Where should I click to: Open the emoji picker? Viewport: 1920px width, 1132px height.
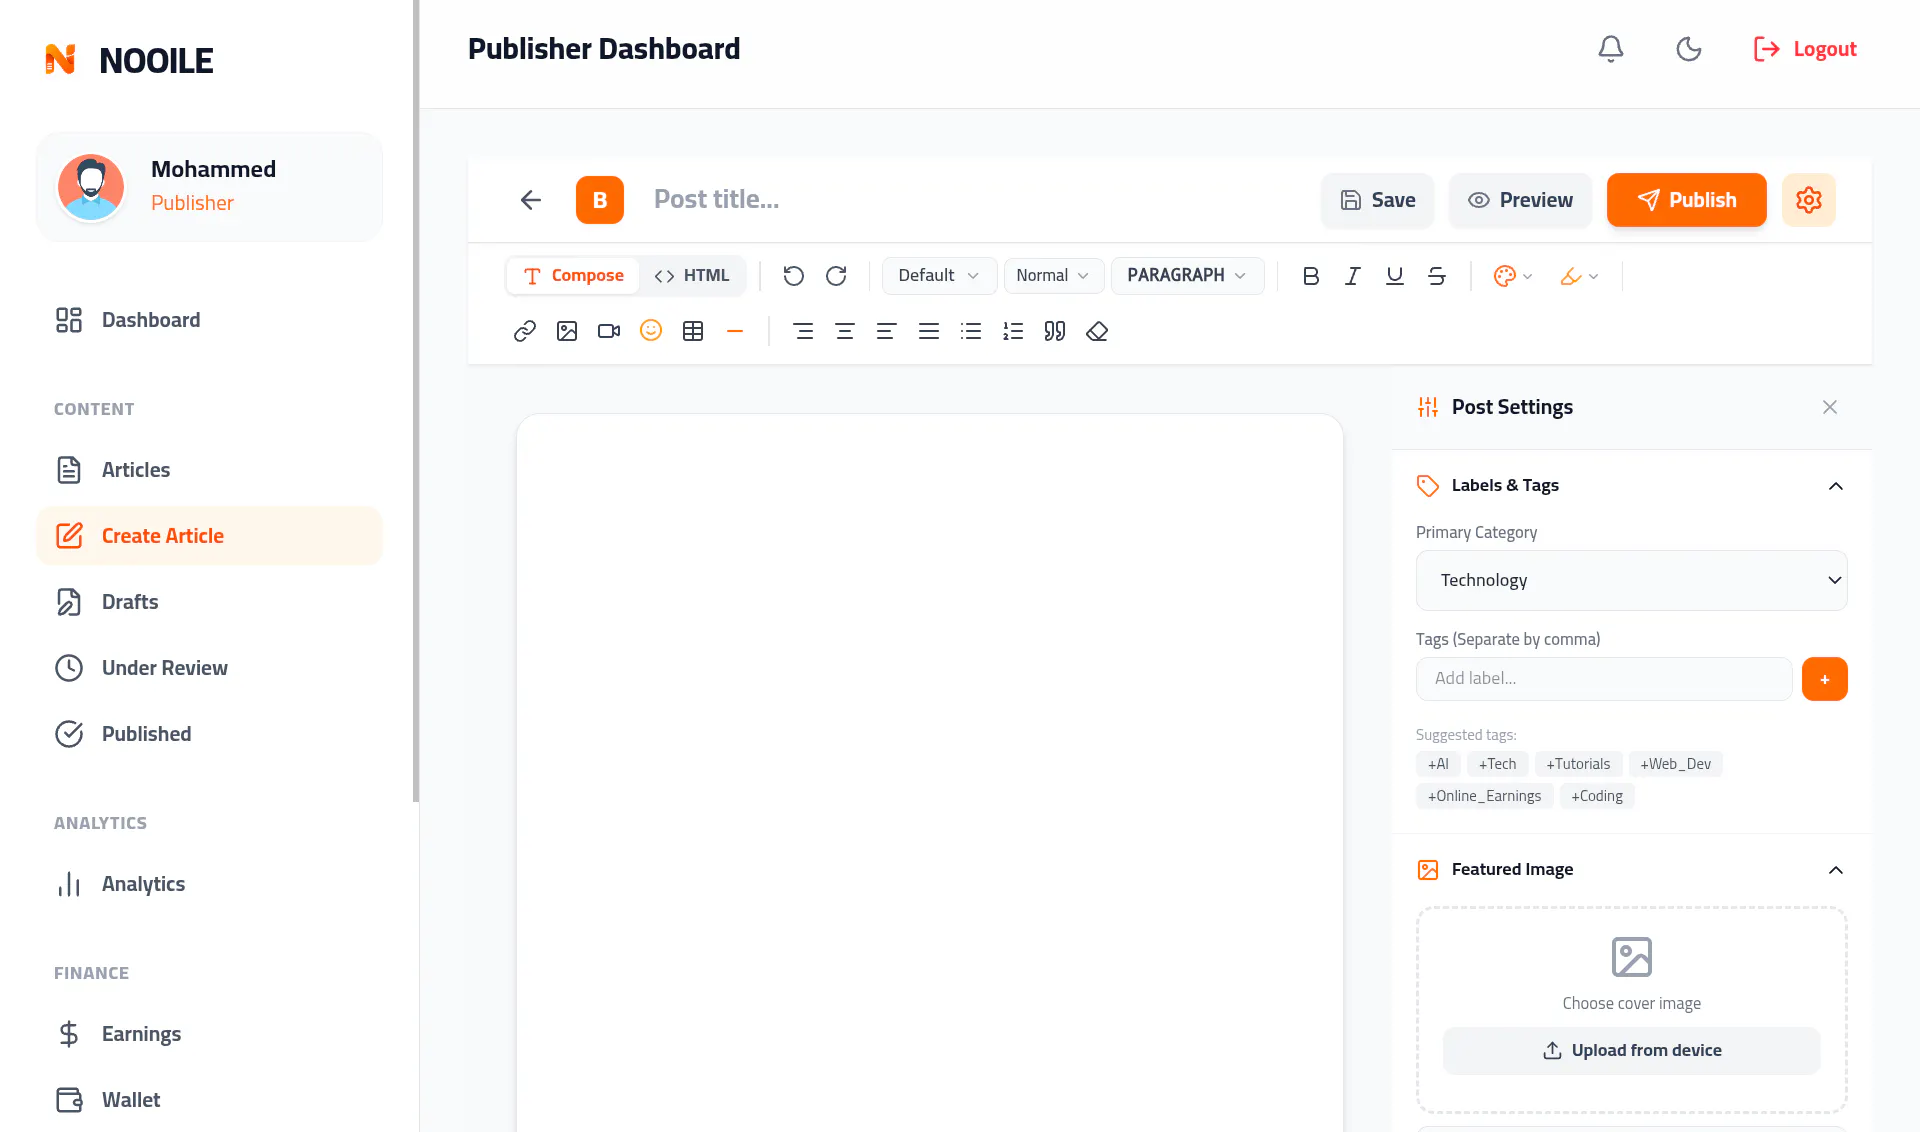click(x=651, y=331)
